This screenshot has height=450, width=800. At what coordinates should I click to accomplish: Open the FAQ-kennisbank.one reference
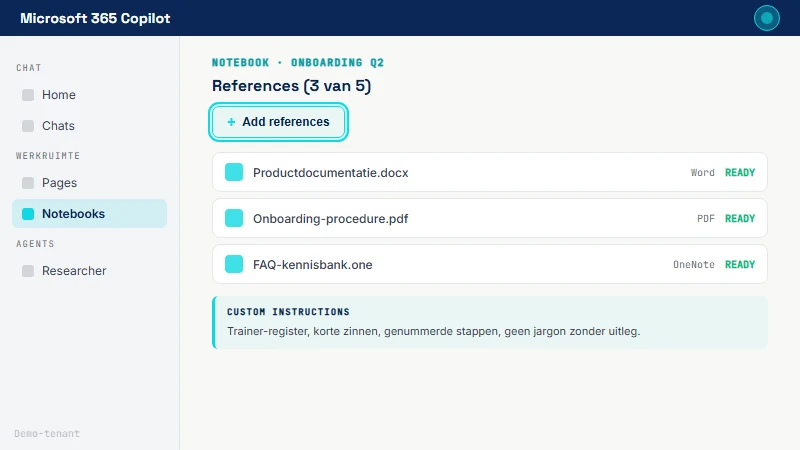tap(490, 264)
